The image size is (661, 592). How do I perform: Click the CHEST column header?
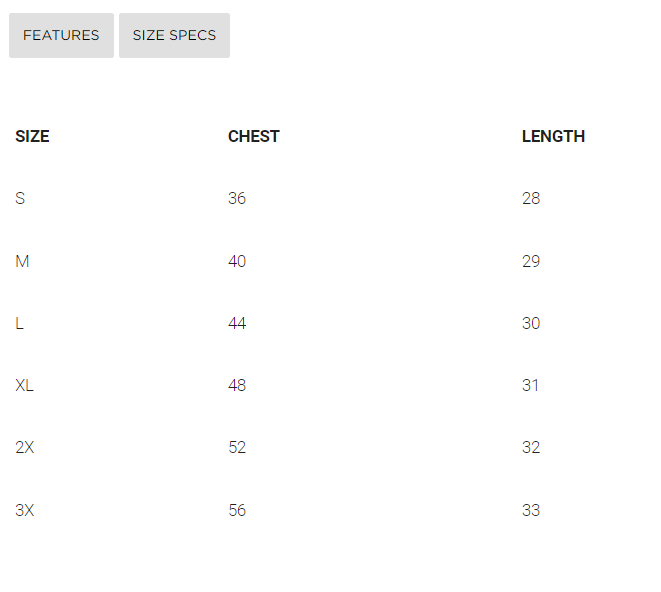(x=254, y=137)
